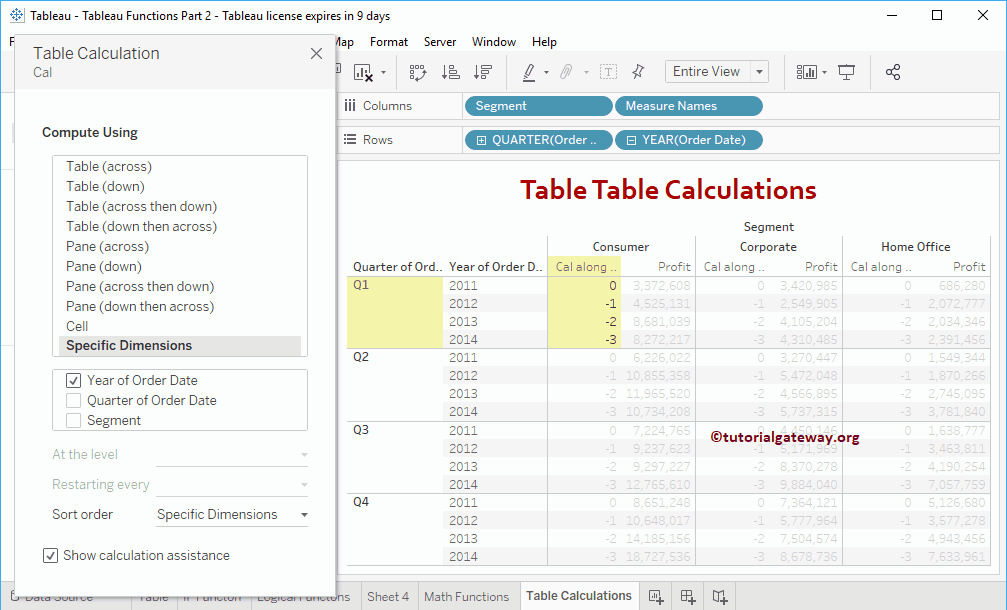1007x610 pixels.
Task: Open the Format menu
Action: pyautogui.click(x=389, y=42)
